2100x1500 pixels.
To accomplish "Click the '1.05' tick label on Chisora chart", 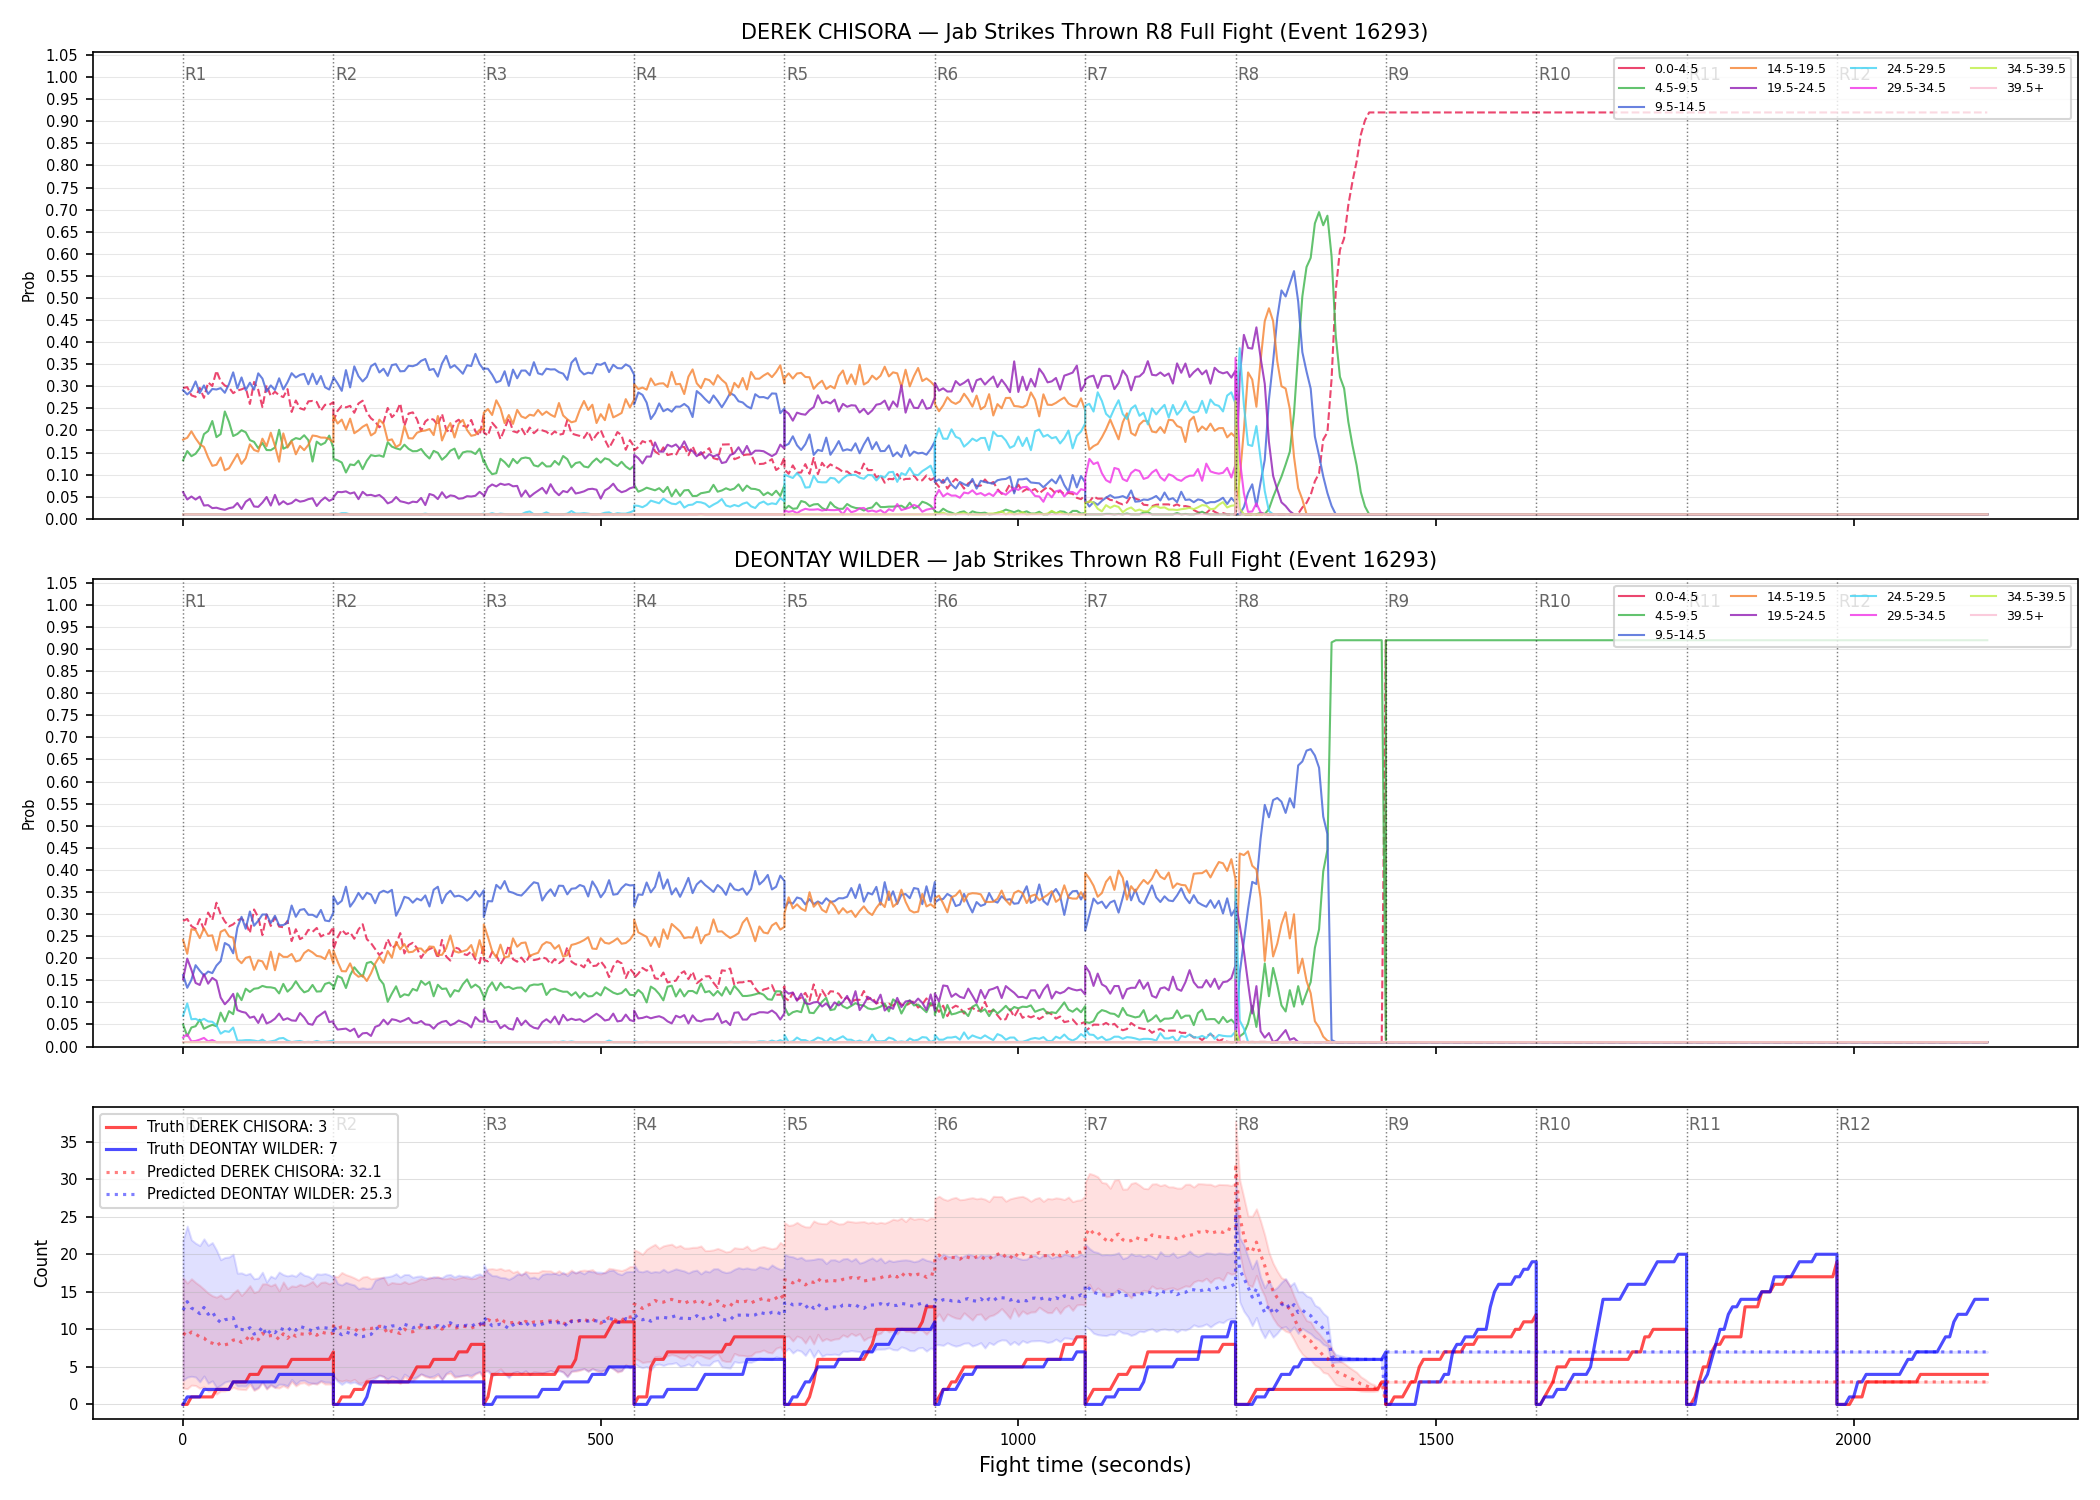I will coord(62,55).
